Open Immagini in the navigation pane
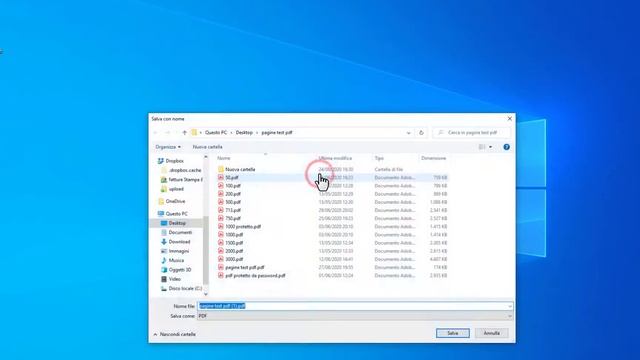 click(179, 251)
